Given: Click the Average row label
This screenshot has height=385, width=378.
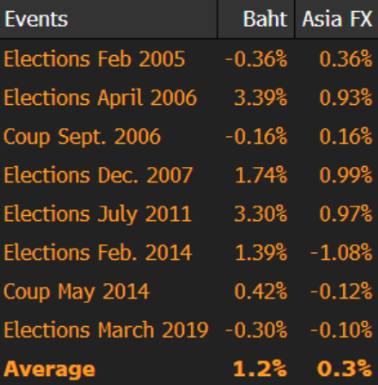Looking at the screenshot, I should pos(49,369).
